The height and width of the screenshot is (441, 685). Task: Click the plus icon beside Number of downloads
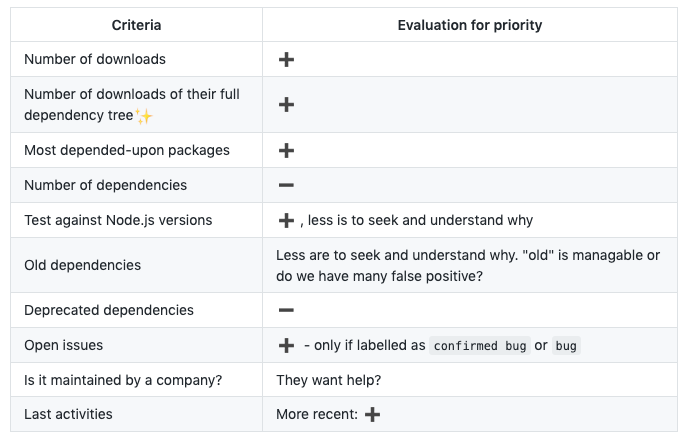click(286, 60)
